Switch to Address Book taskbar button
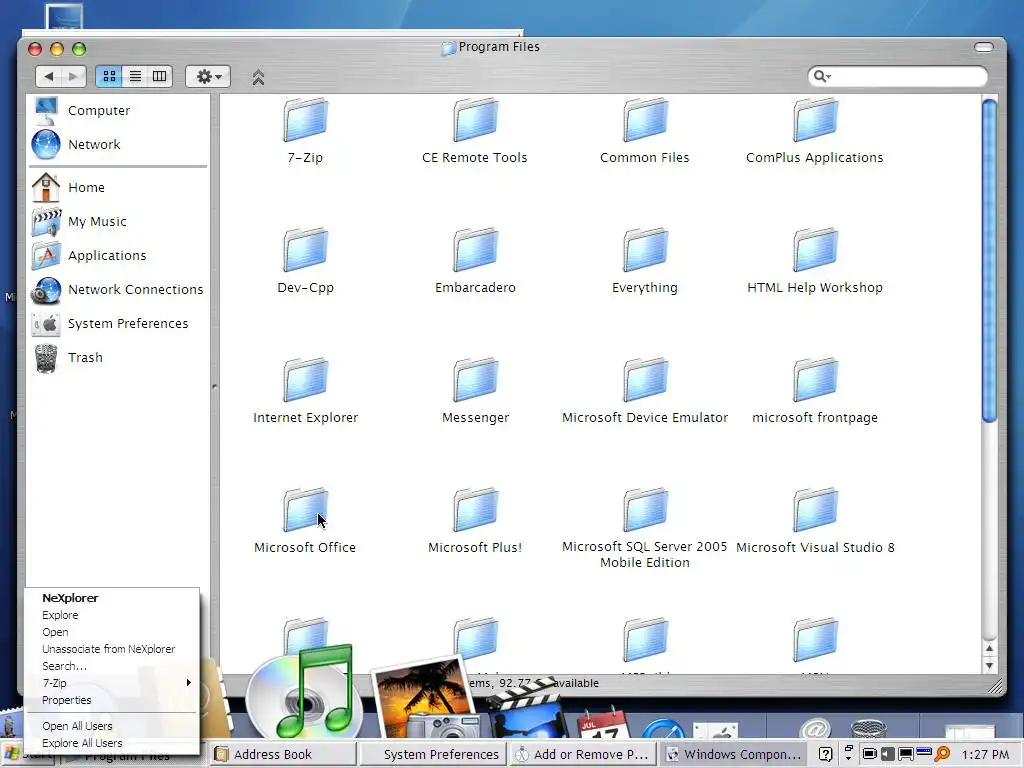 click(x=283, y=754)
